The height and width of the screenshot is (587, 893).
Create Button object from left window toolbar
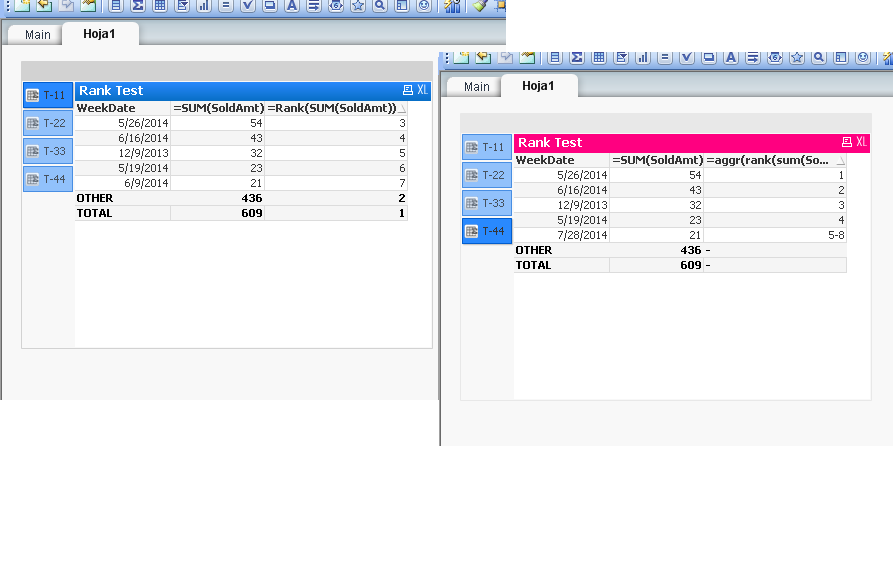[x=270, y=6]
